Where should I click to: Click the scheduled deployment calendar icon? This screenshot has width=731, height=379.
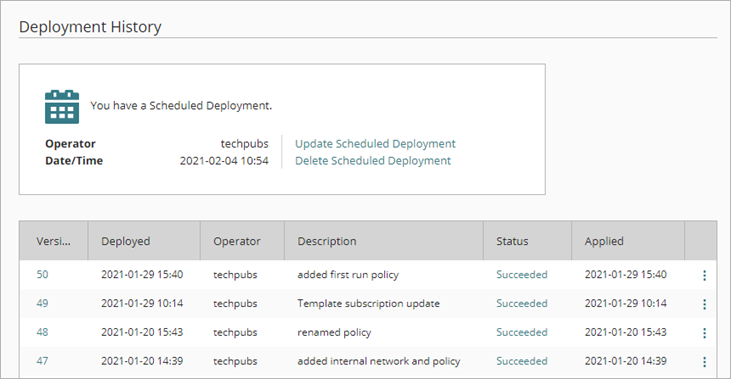pyautogui.click(x=62, y=107)
